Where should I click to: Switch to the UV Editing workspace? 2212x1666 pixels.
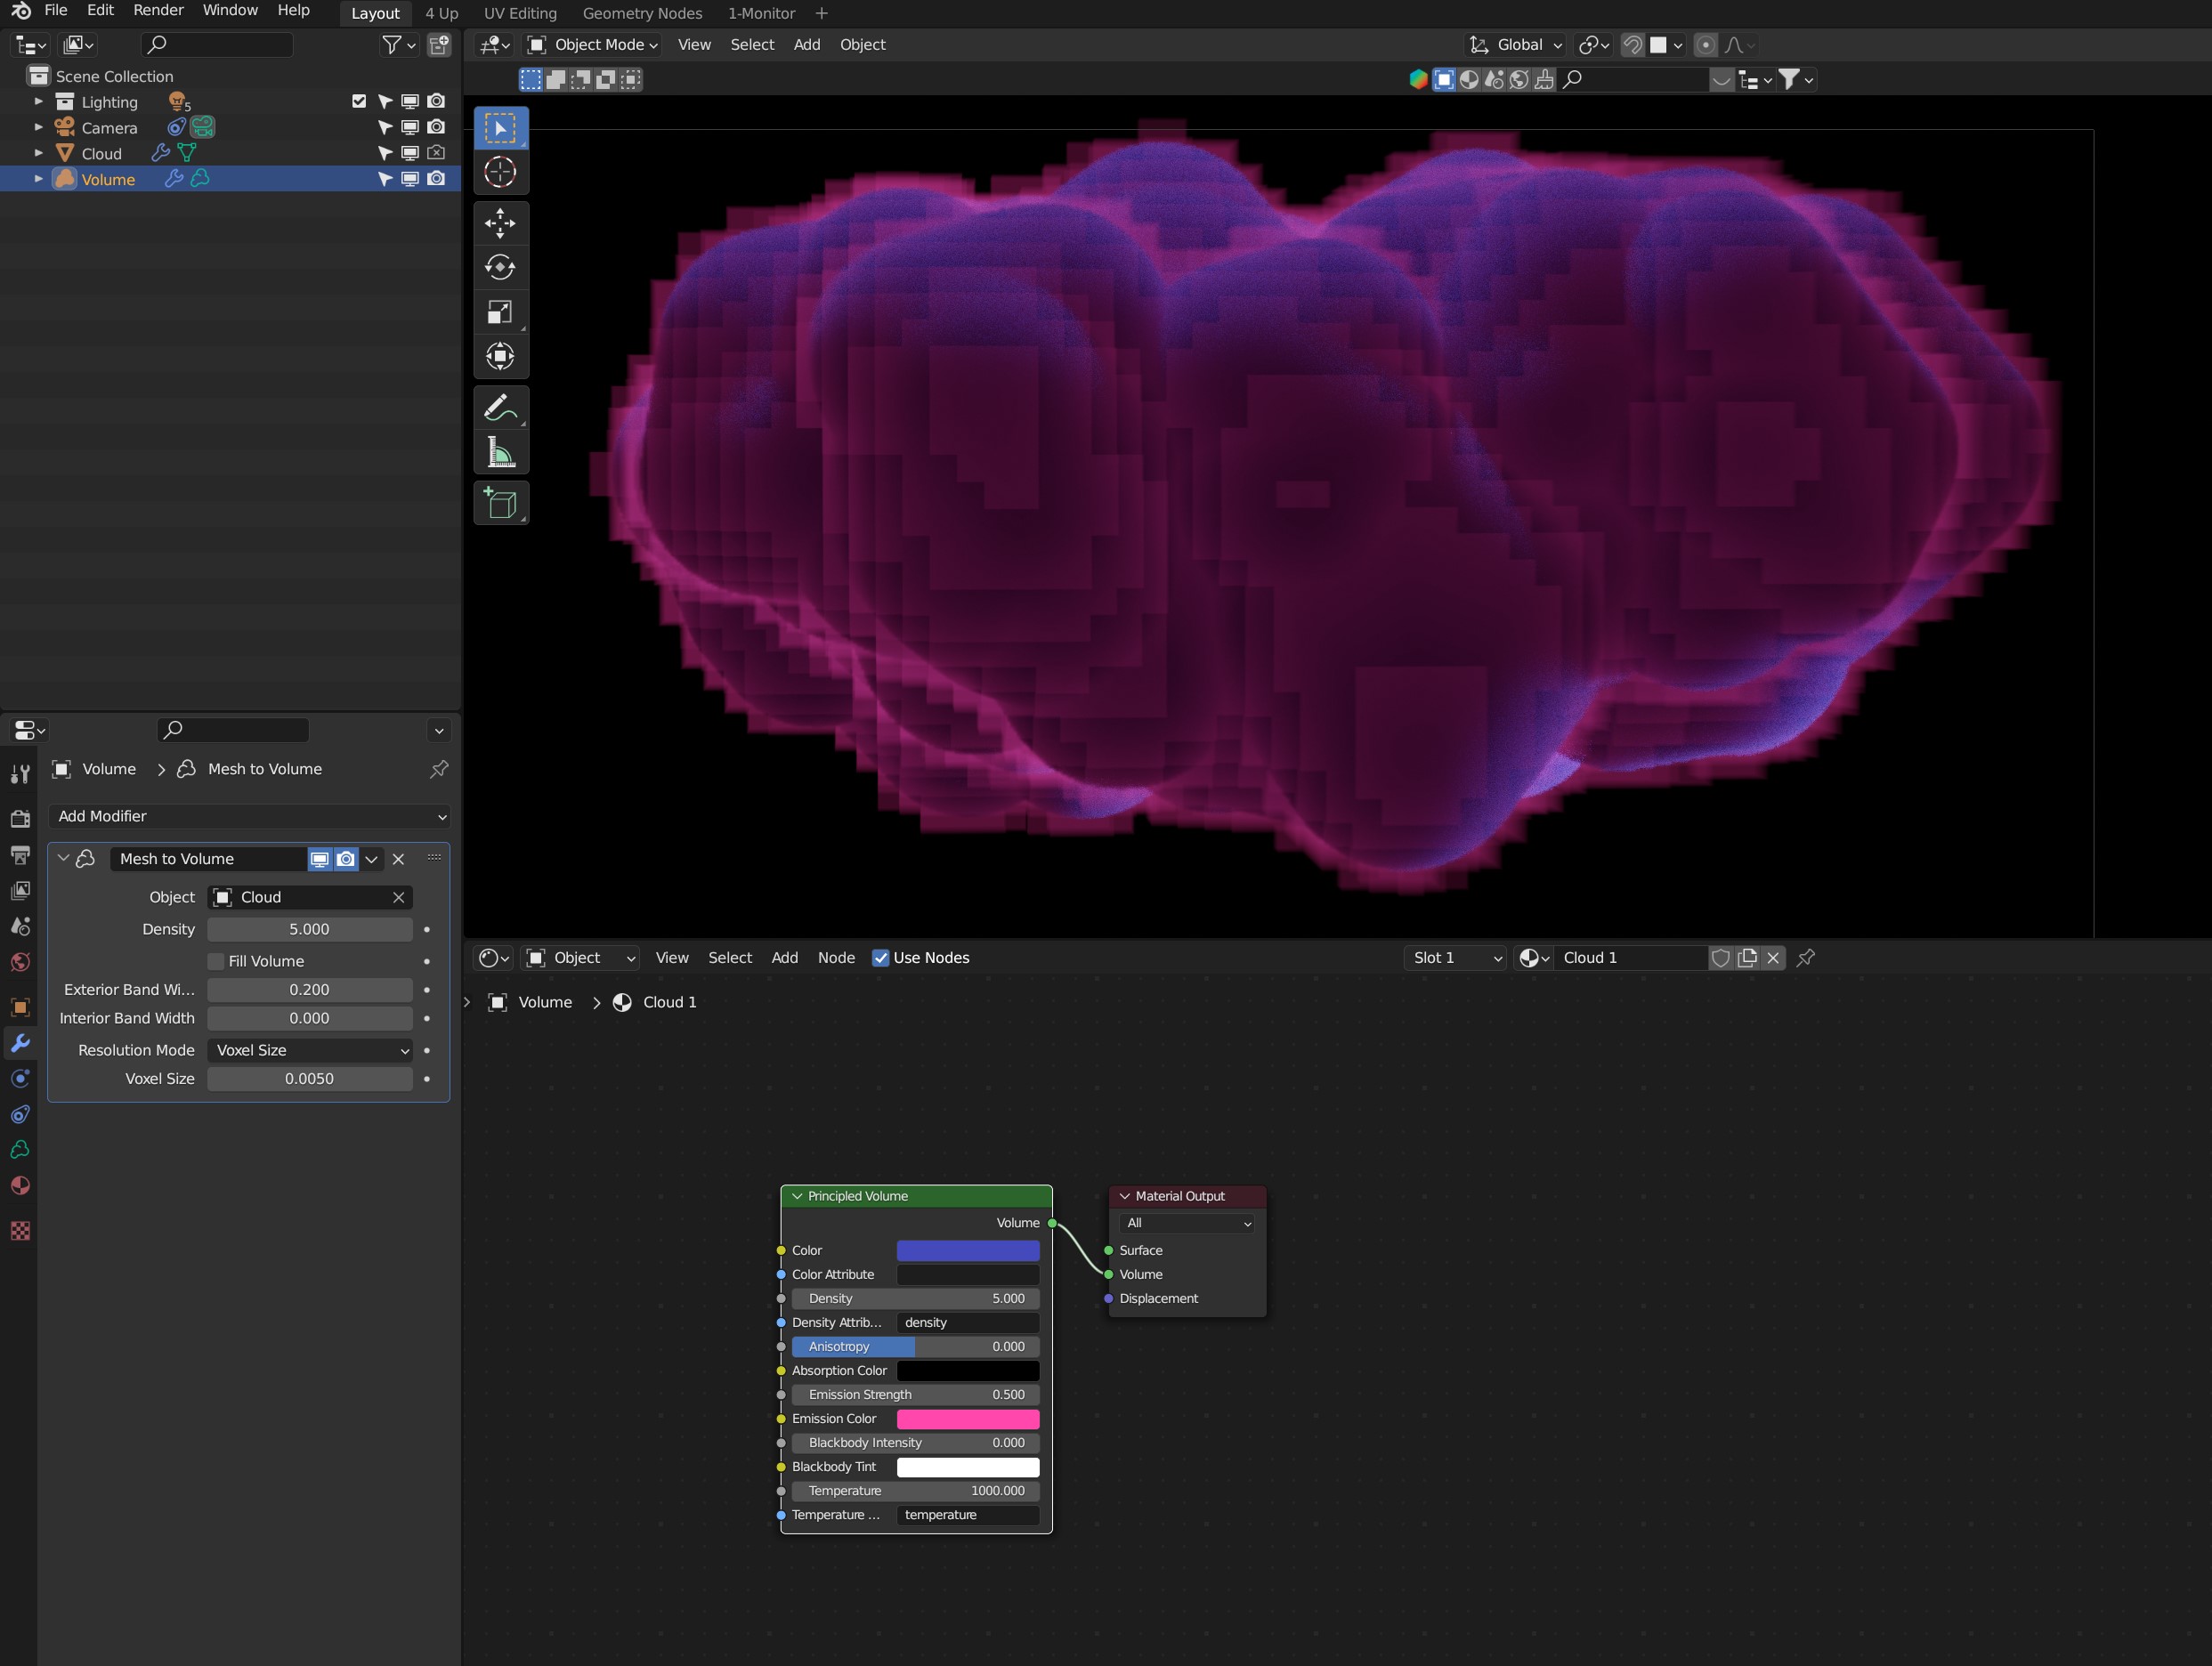[x=519, y=14]
